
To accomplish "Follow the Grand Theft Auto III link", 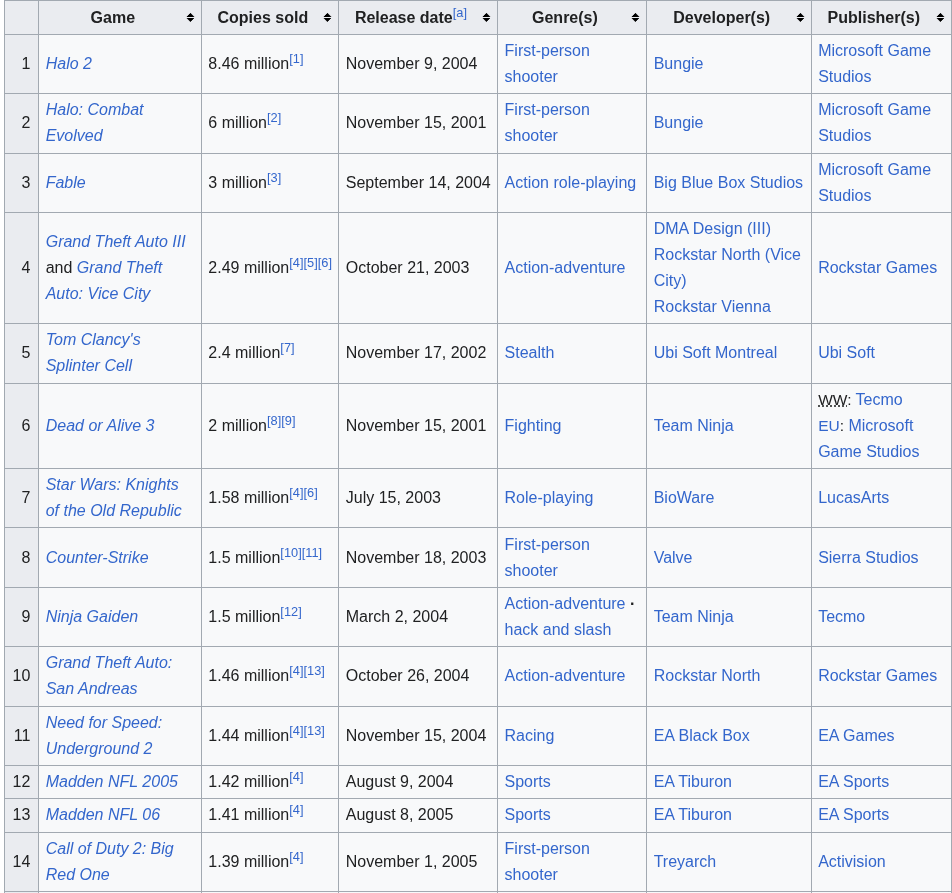I will pos(115,241).
